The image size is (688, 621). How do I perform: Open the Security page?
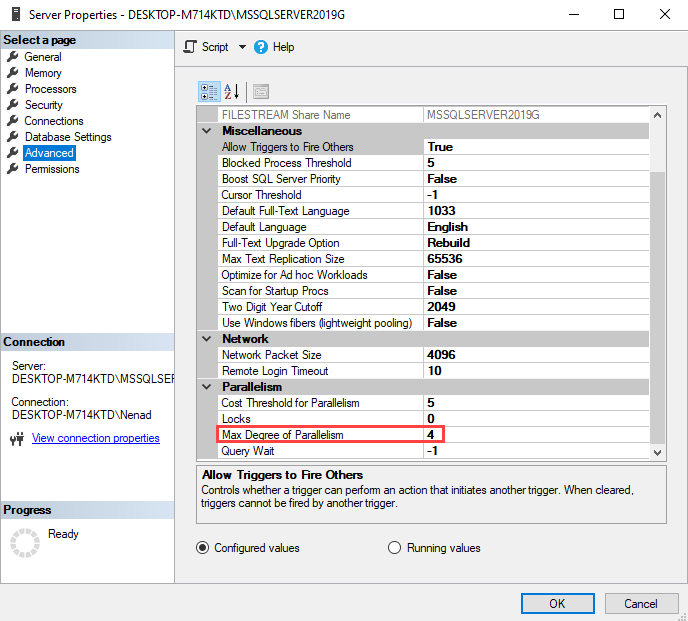(x=43, y=105)
